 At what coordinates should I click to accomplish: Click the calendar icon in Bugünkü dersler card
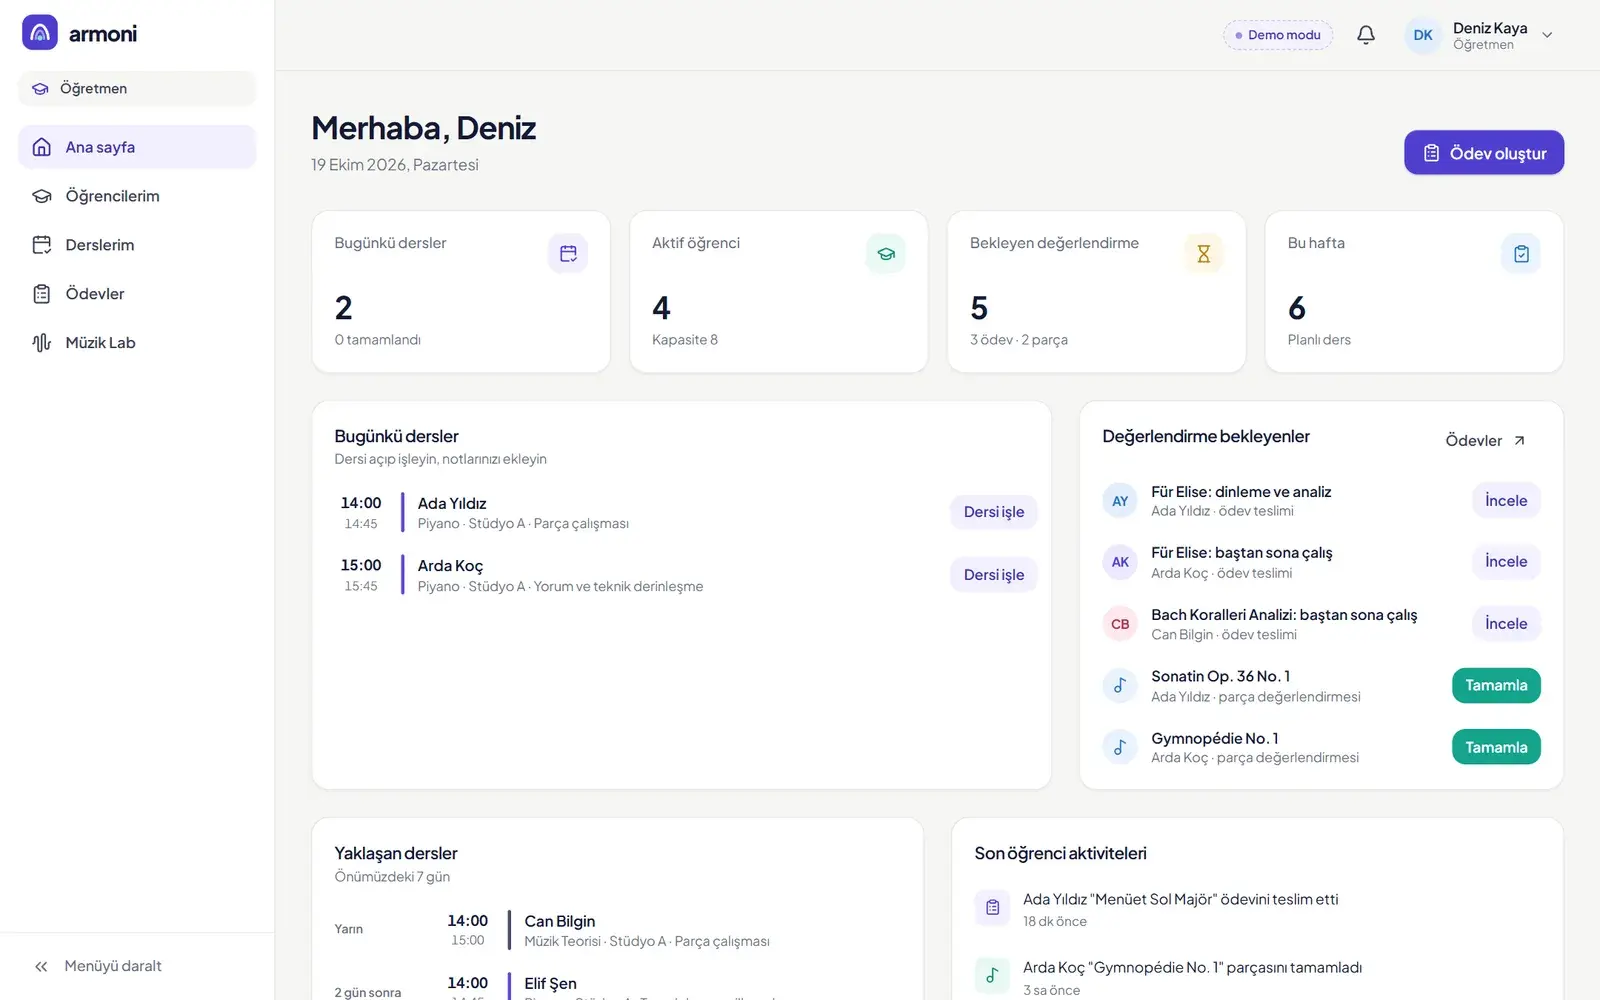point(568,253)
